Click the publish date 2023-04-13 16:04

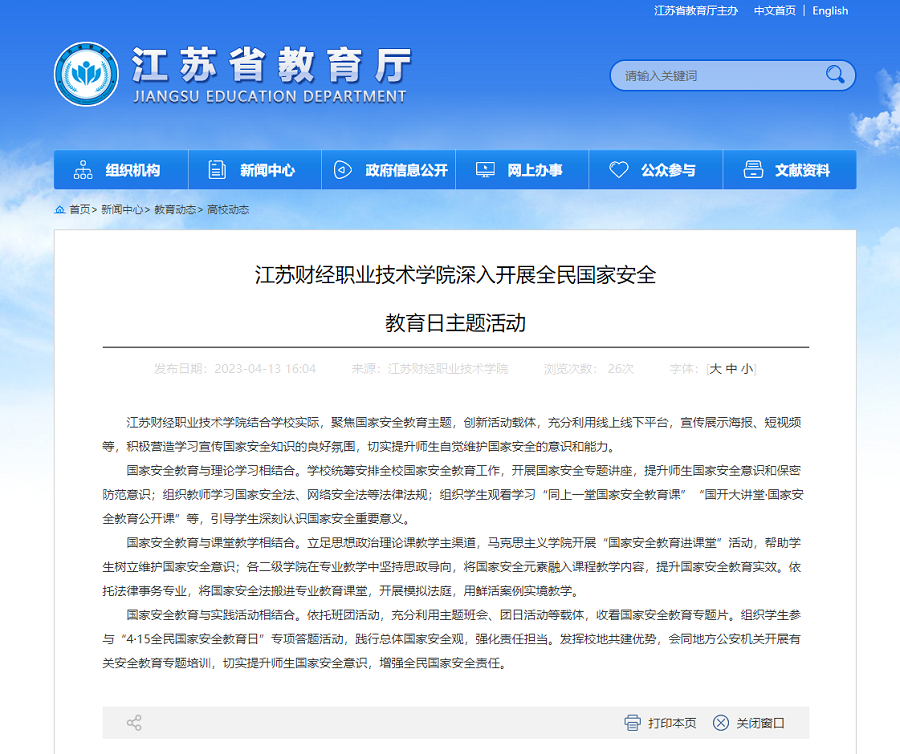pos(265,369)
